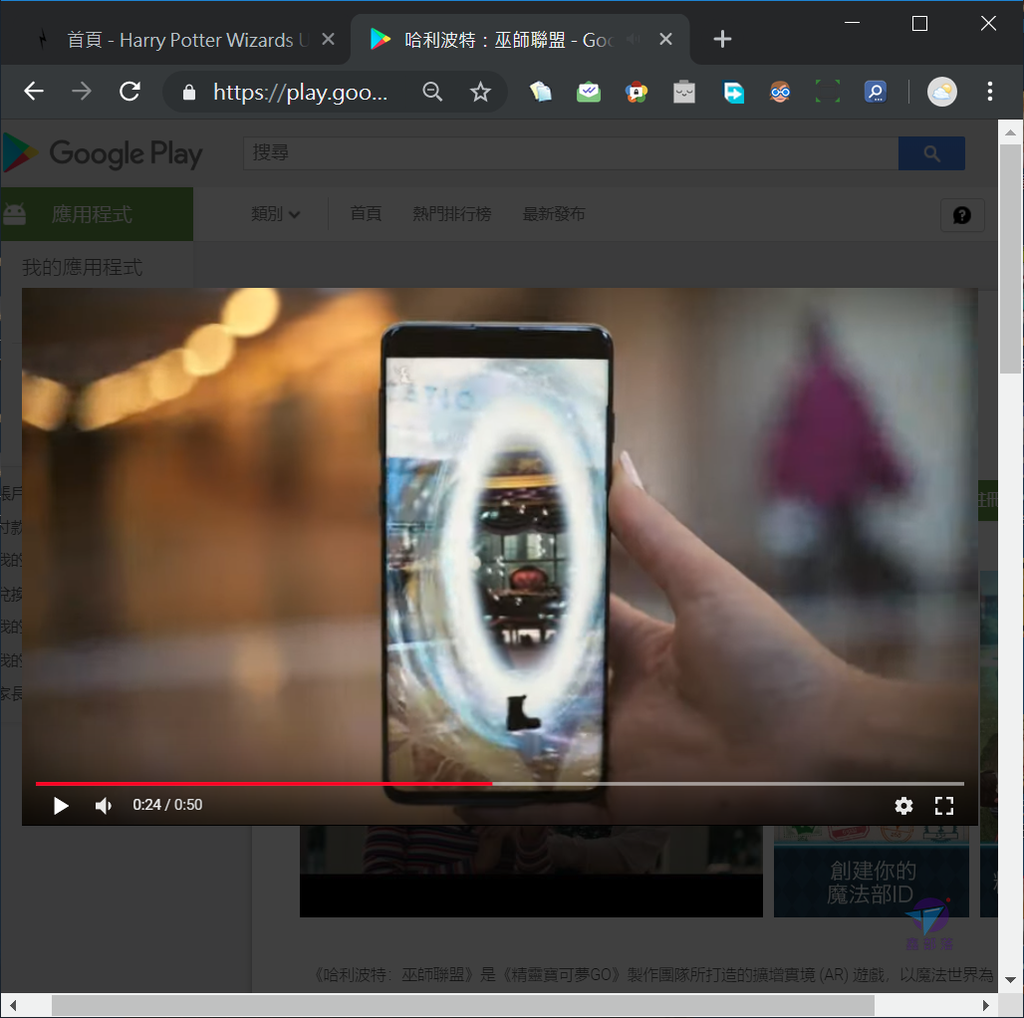Image resolution: width=1024 pixels, height=1018 pixels.
Task: Maximize the Chrome window
Action: click(920, 23)
